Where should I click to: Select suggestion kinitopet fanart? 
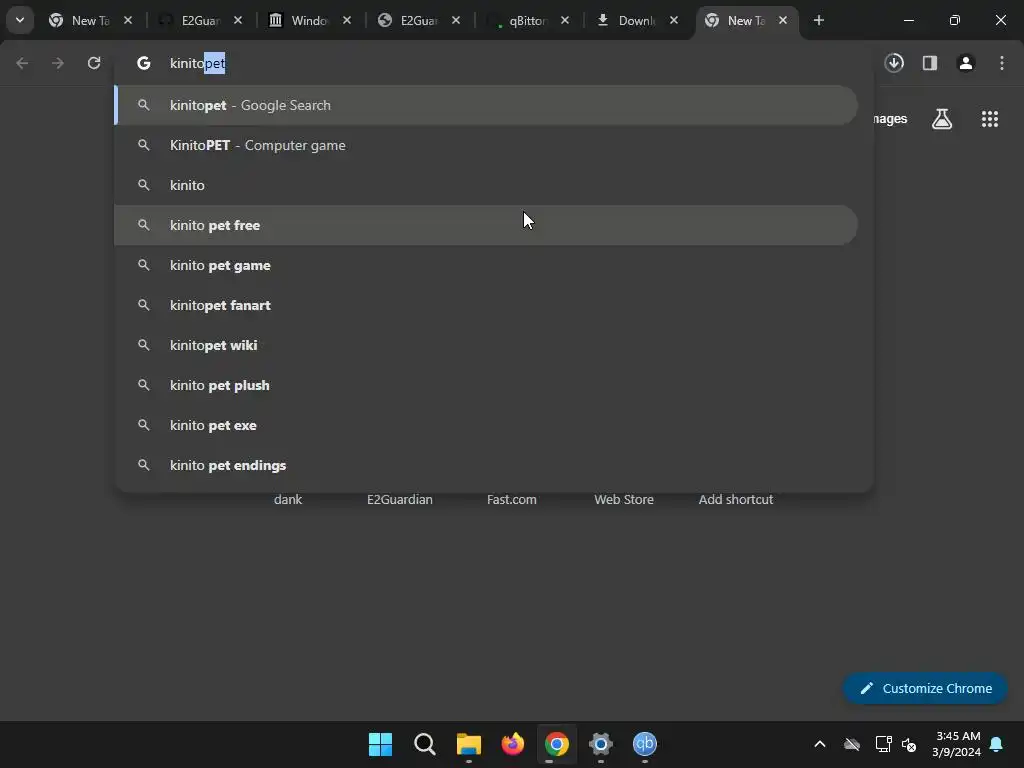pos(486,305)
